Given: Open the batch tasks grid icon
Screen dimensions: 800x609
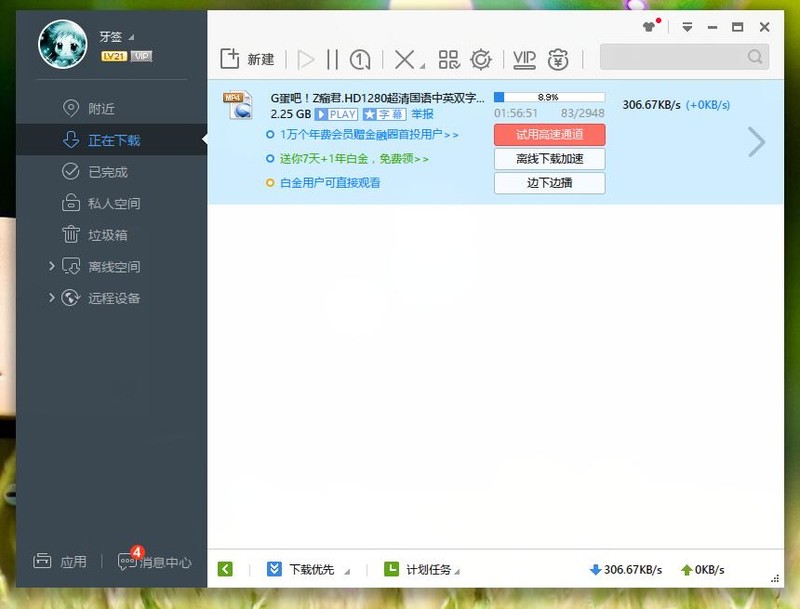Looking at the screenshot, I should 449,60.
